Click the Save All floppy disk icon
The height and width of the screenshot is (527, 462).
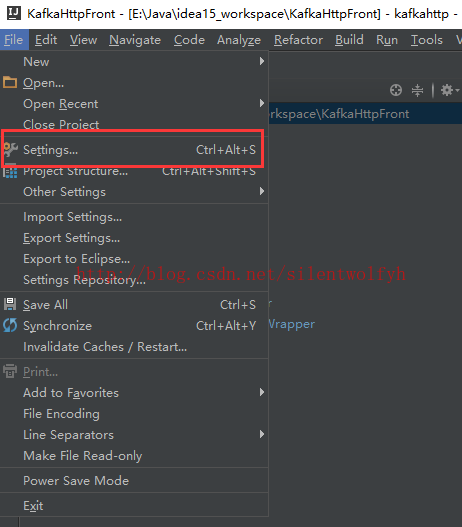tap(10, 304)
